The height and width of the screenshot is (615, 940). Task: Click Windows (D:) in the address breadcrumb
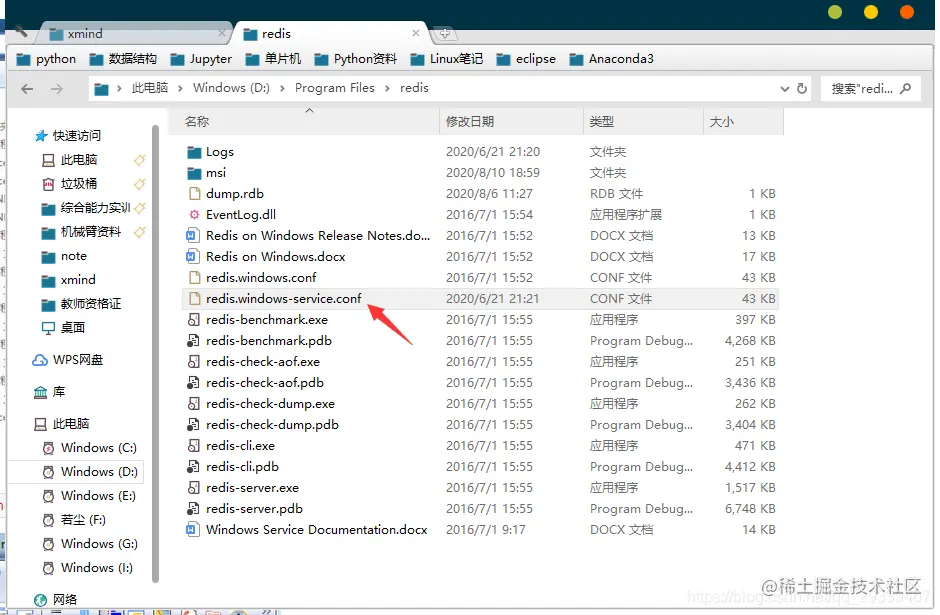pos(231,88)
